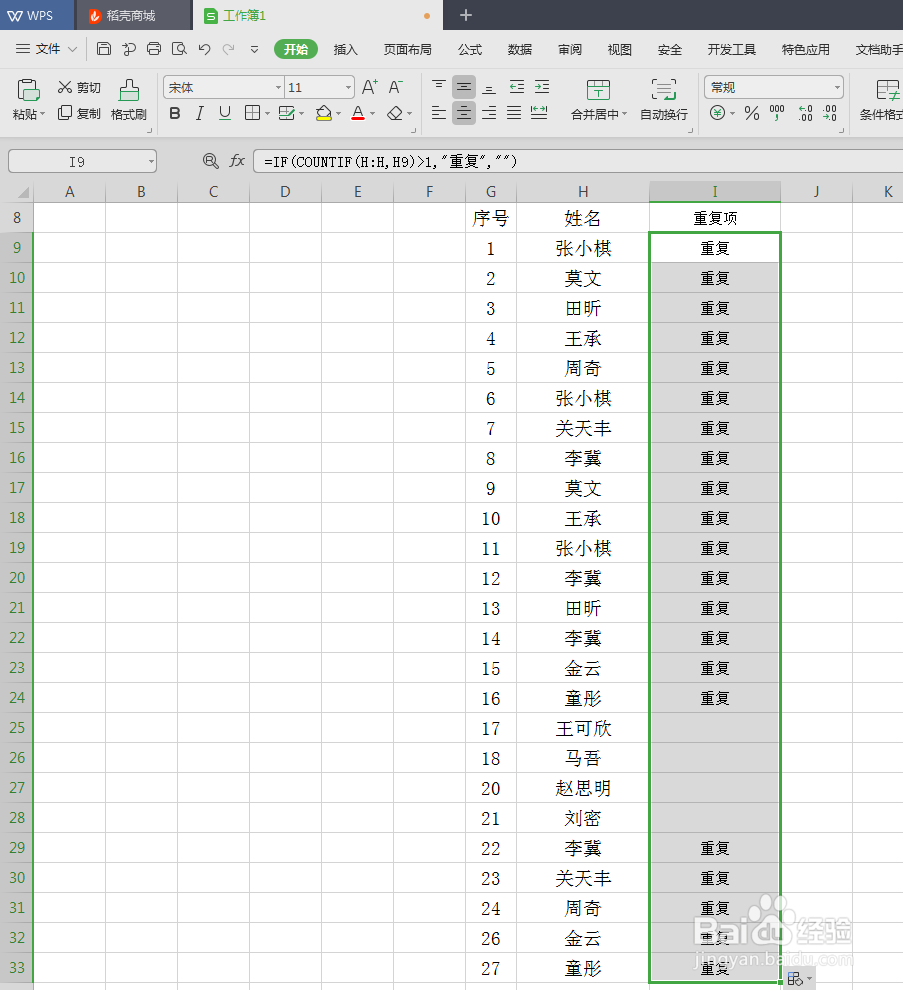Expand the borders dropdown arrow
This screenshot has width=903, height=990.
(x=268, y=114)
